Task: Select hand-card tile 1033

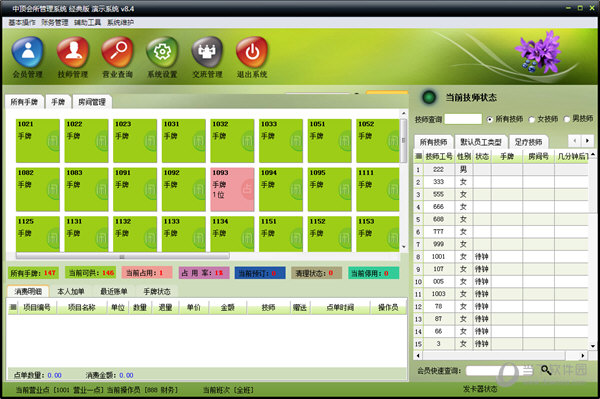Action: 280,141
